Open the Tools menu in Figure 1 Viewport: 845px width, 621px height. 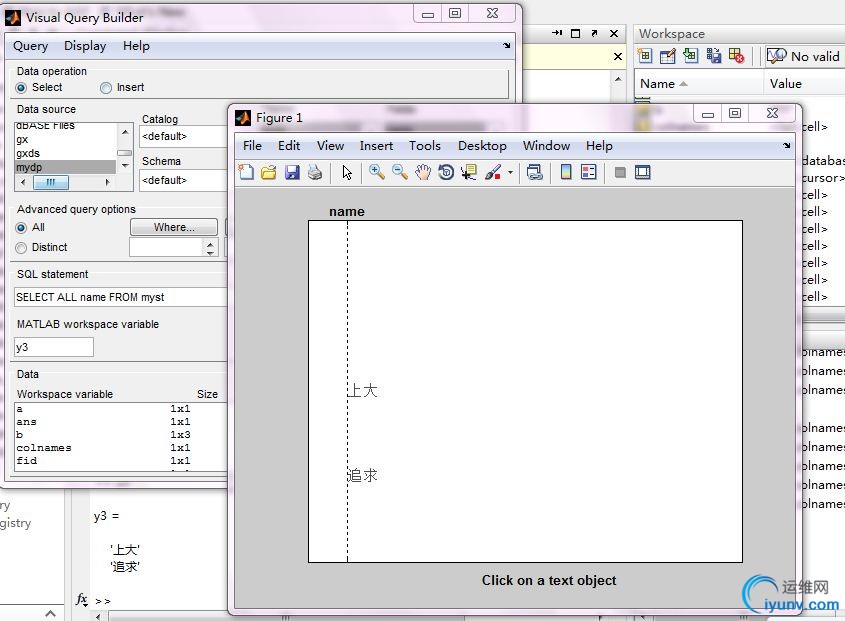(x=425, y=146)
